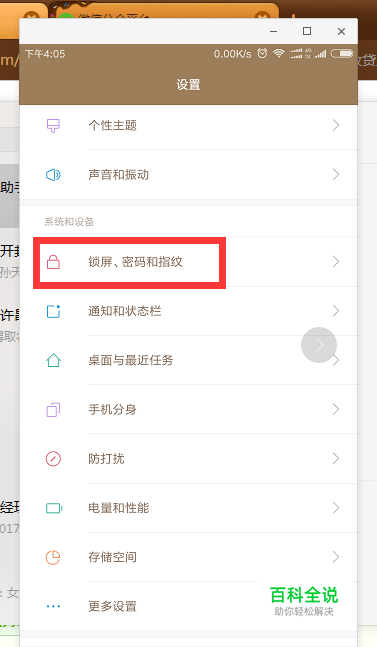Open the 存储空间 settings entry
377x647 pixels.
[x=188, y=557]
